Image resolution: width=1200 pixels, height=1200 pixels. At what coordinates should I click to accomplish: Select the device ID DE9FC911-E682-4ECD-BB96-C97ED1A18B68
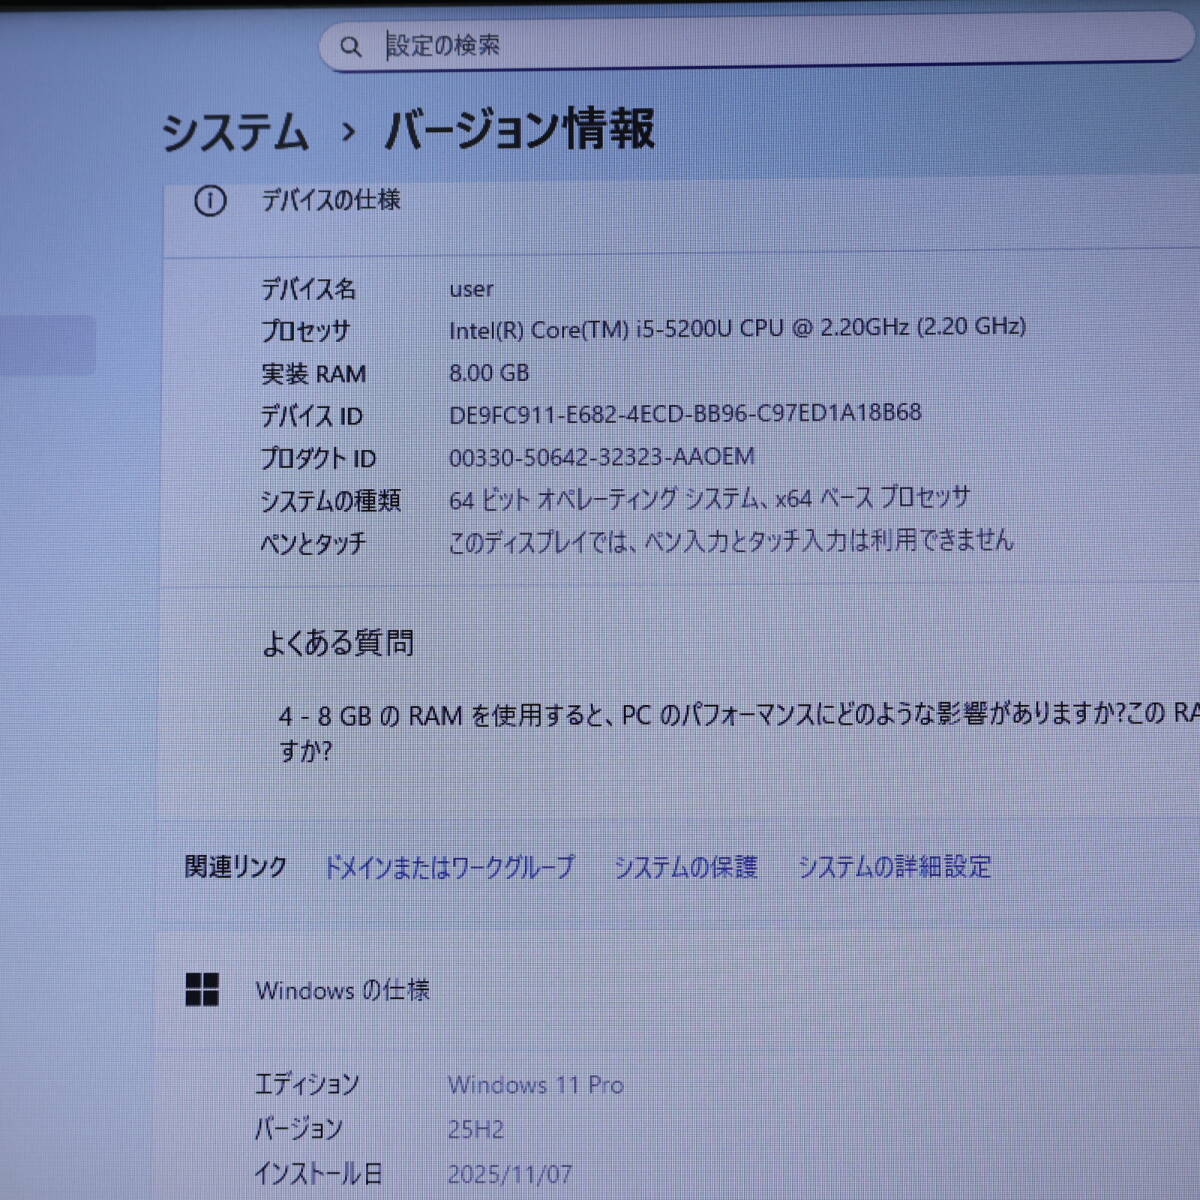[x=685, y=413]
